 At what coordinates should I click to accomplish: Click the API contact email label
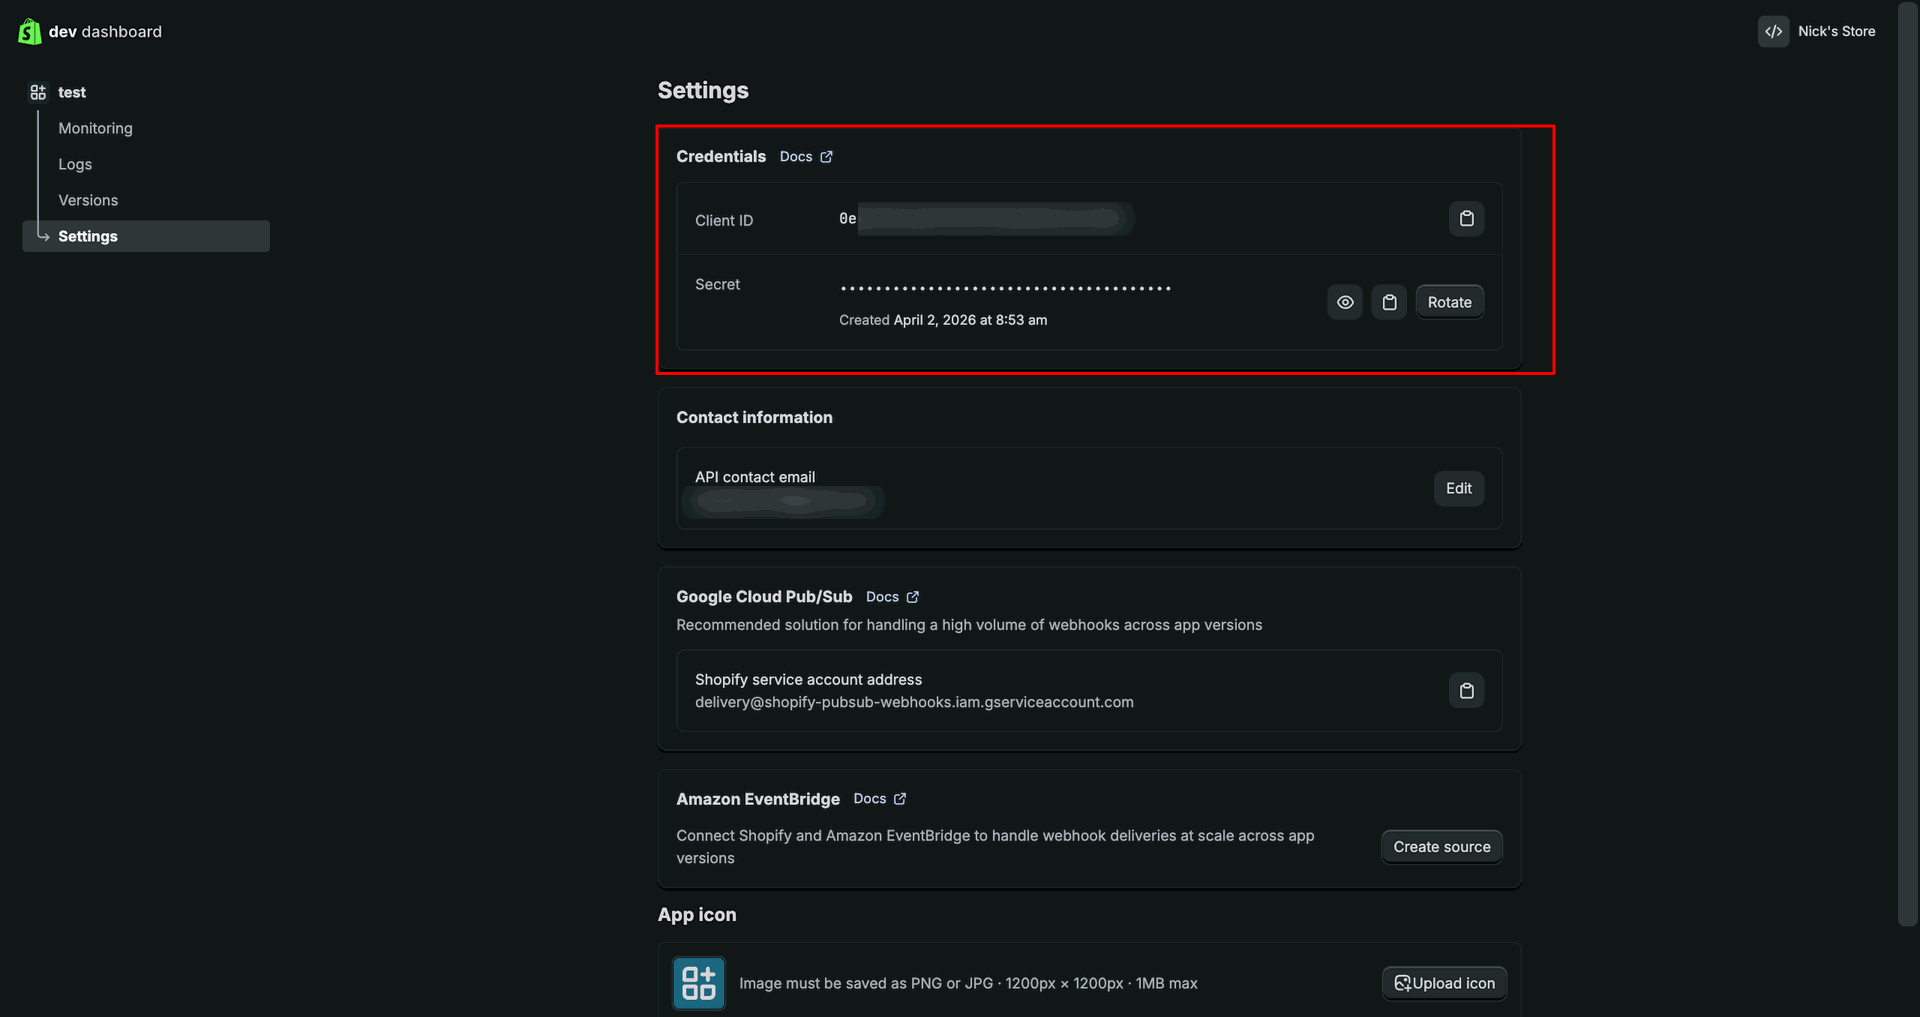tap(755, 477)
